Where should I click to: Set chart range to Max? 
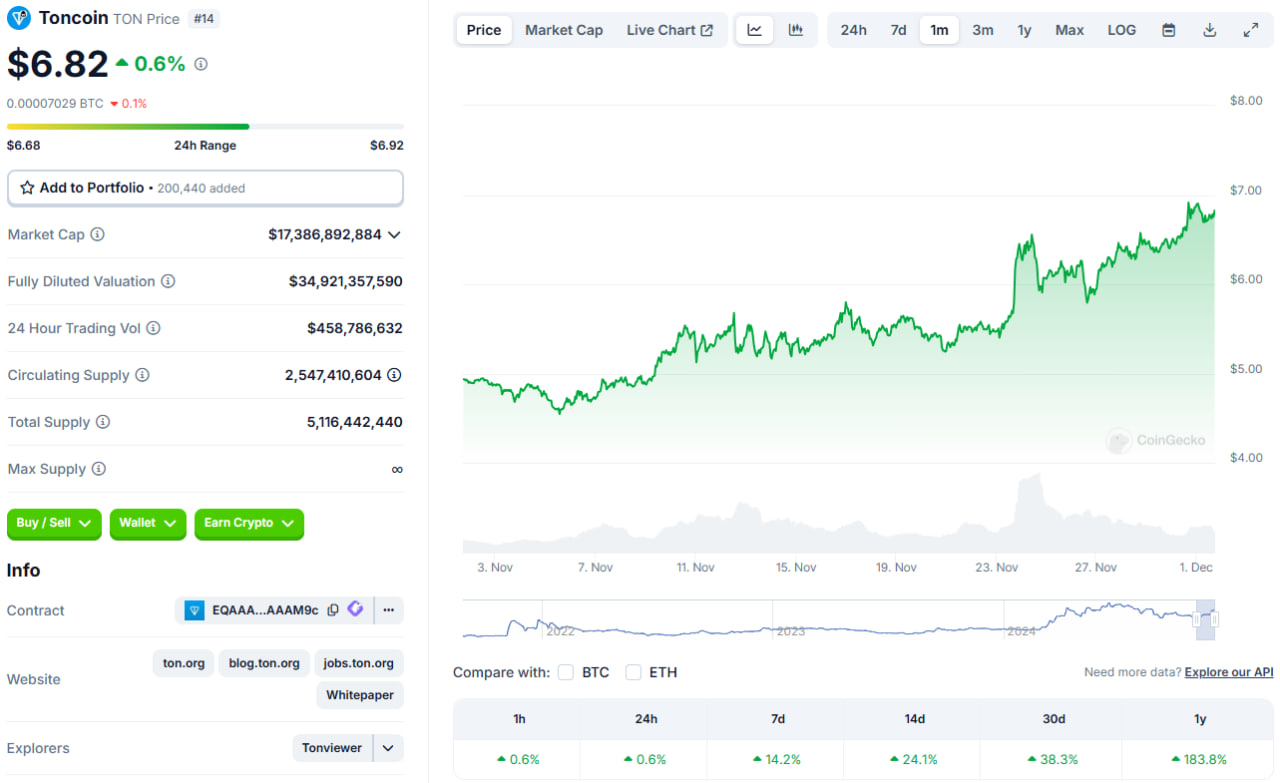[x=1070, y=30]
